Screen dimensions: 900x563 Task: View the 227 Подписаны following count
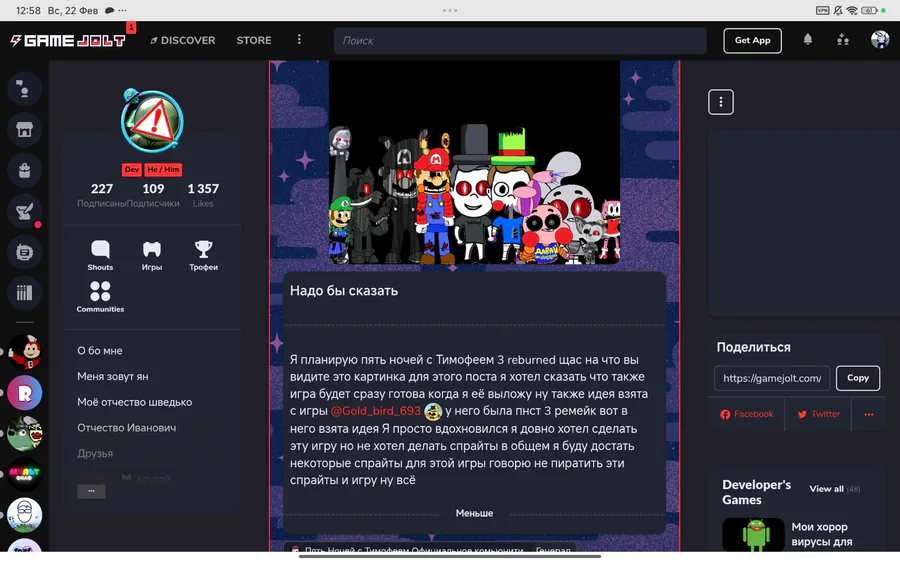point(102,195)
